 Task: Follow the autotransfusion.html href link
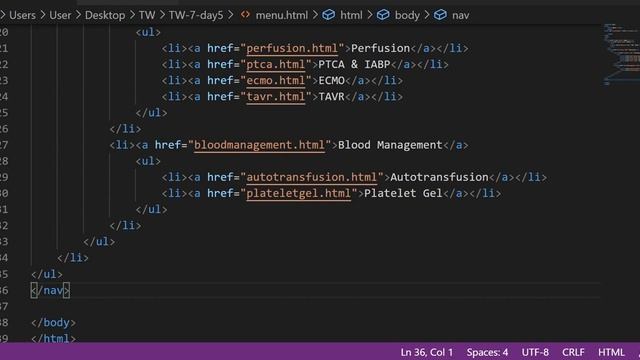click(312, 177)
